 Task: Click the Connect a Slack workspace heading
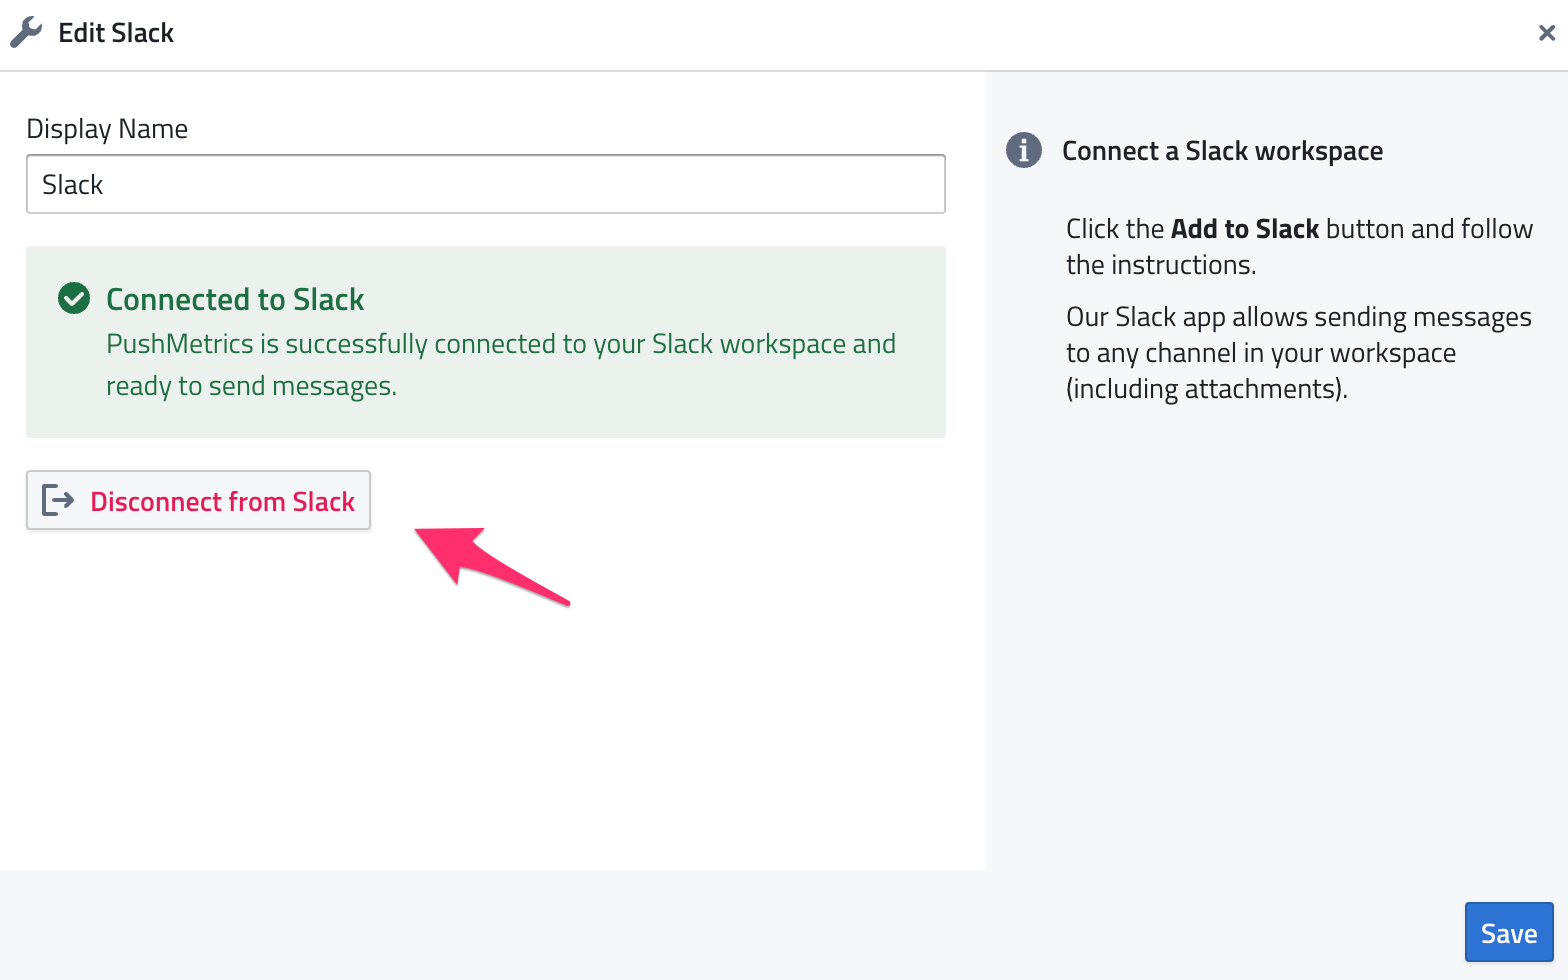(1222, 151)
